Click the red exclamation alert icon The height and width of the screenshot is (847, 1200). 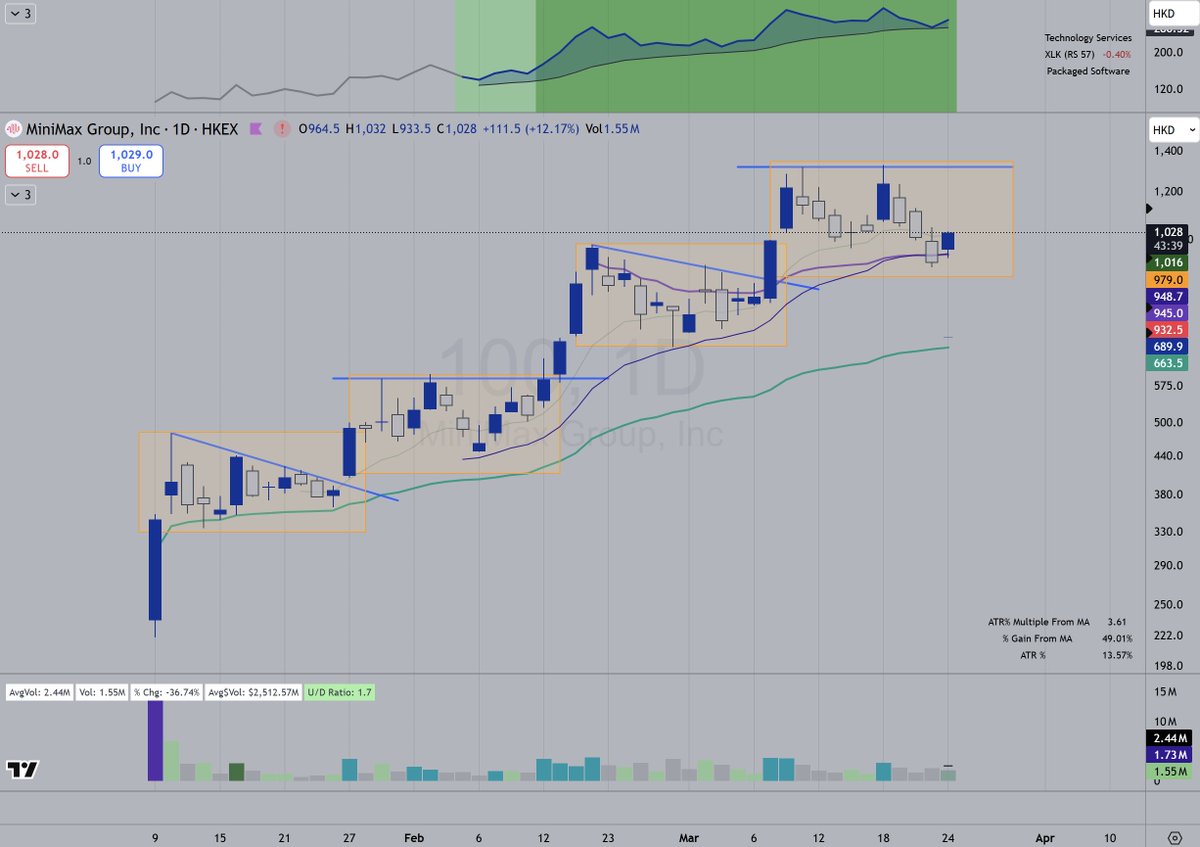(283, 129)
